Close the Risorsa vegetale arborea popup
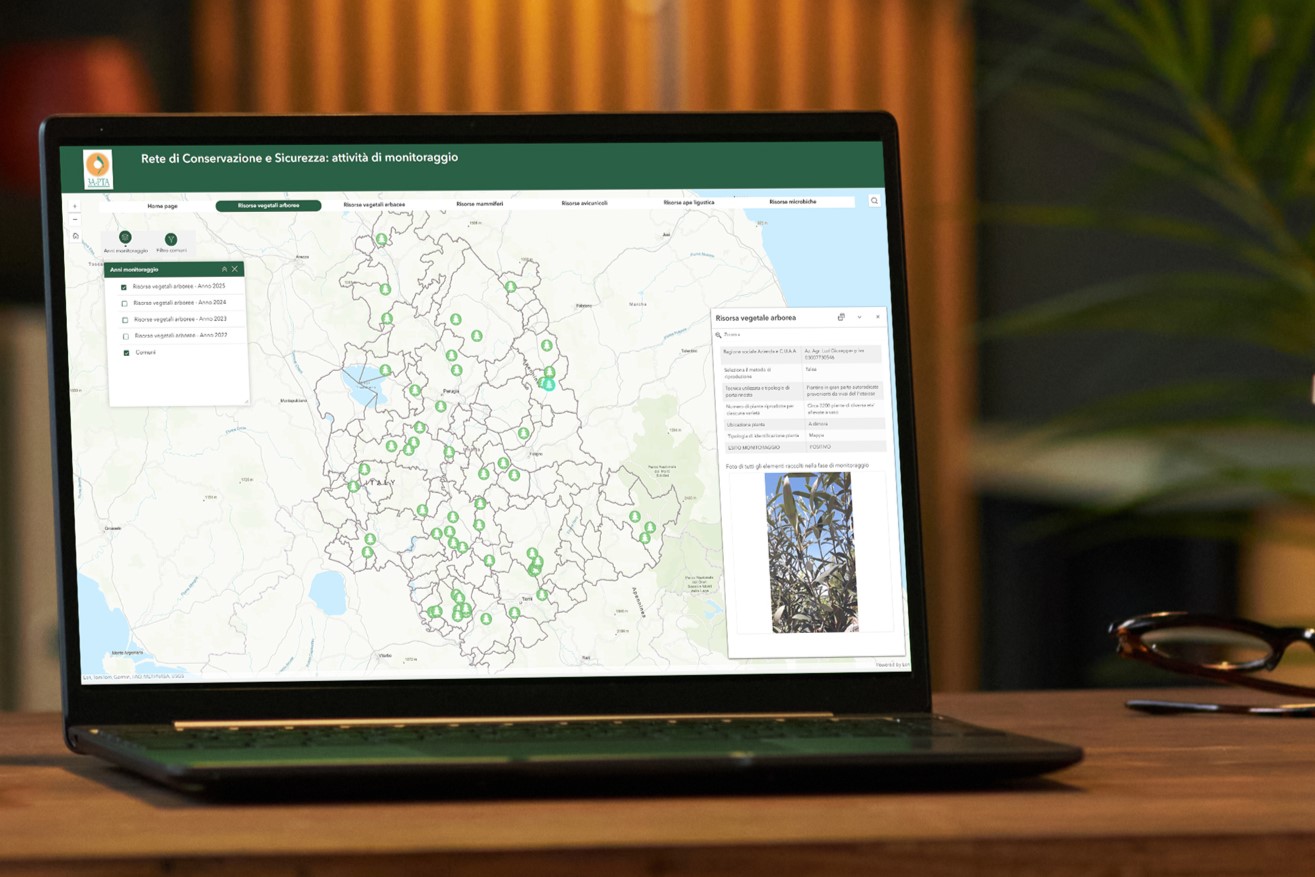1315x877 pixels. pyautogui.click(x=876, y=317)
